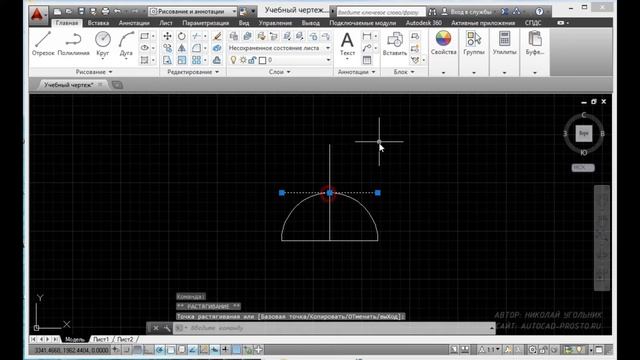Expand the Блок panel

click(x=404, y=72)
